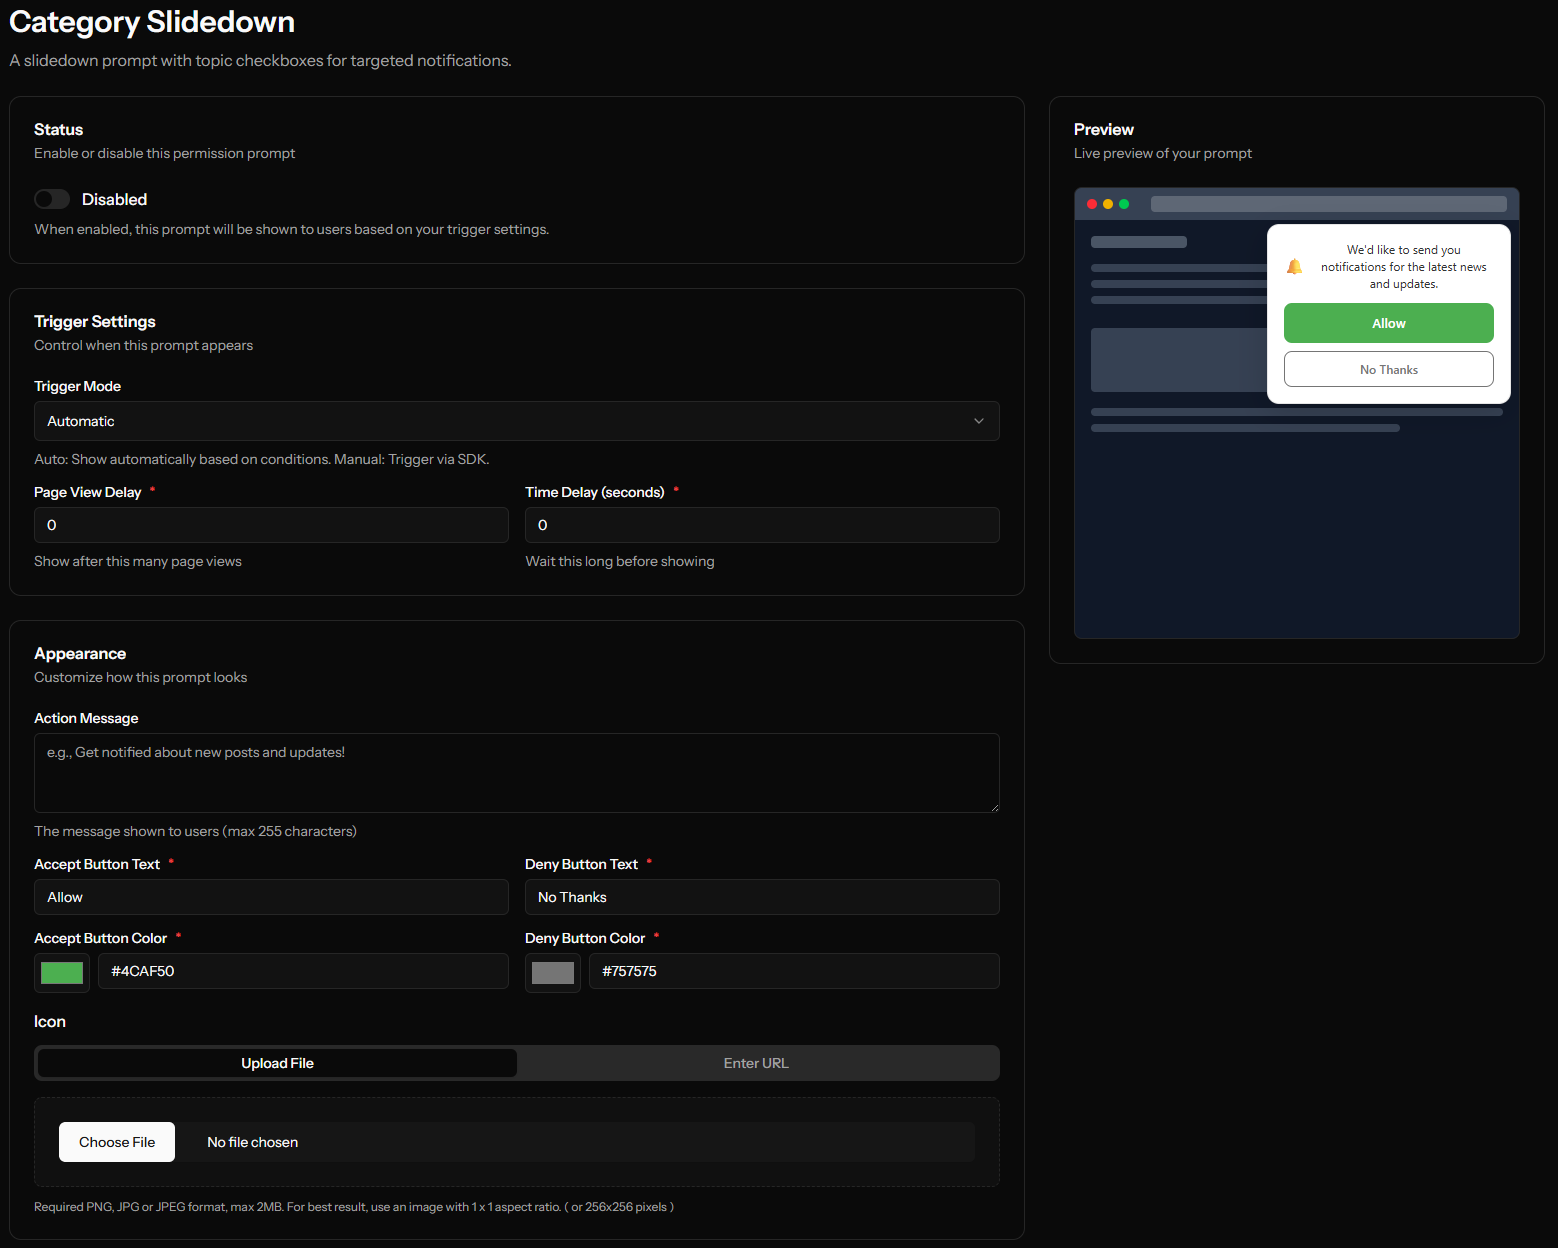Enable the Status toggle switch
1558x1248 pixels.
point(51,198)
